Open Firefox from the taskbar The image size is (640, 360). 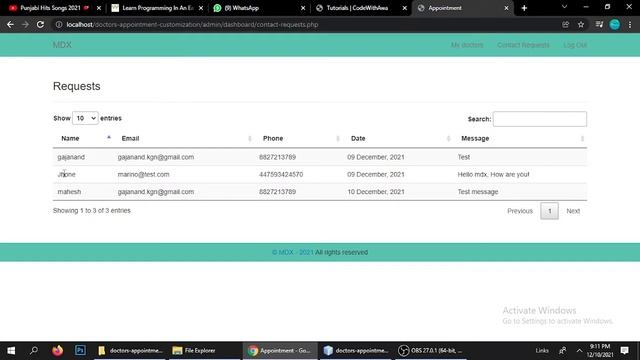pyautogui.click(x=57, y=351)
